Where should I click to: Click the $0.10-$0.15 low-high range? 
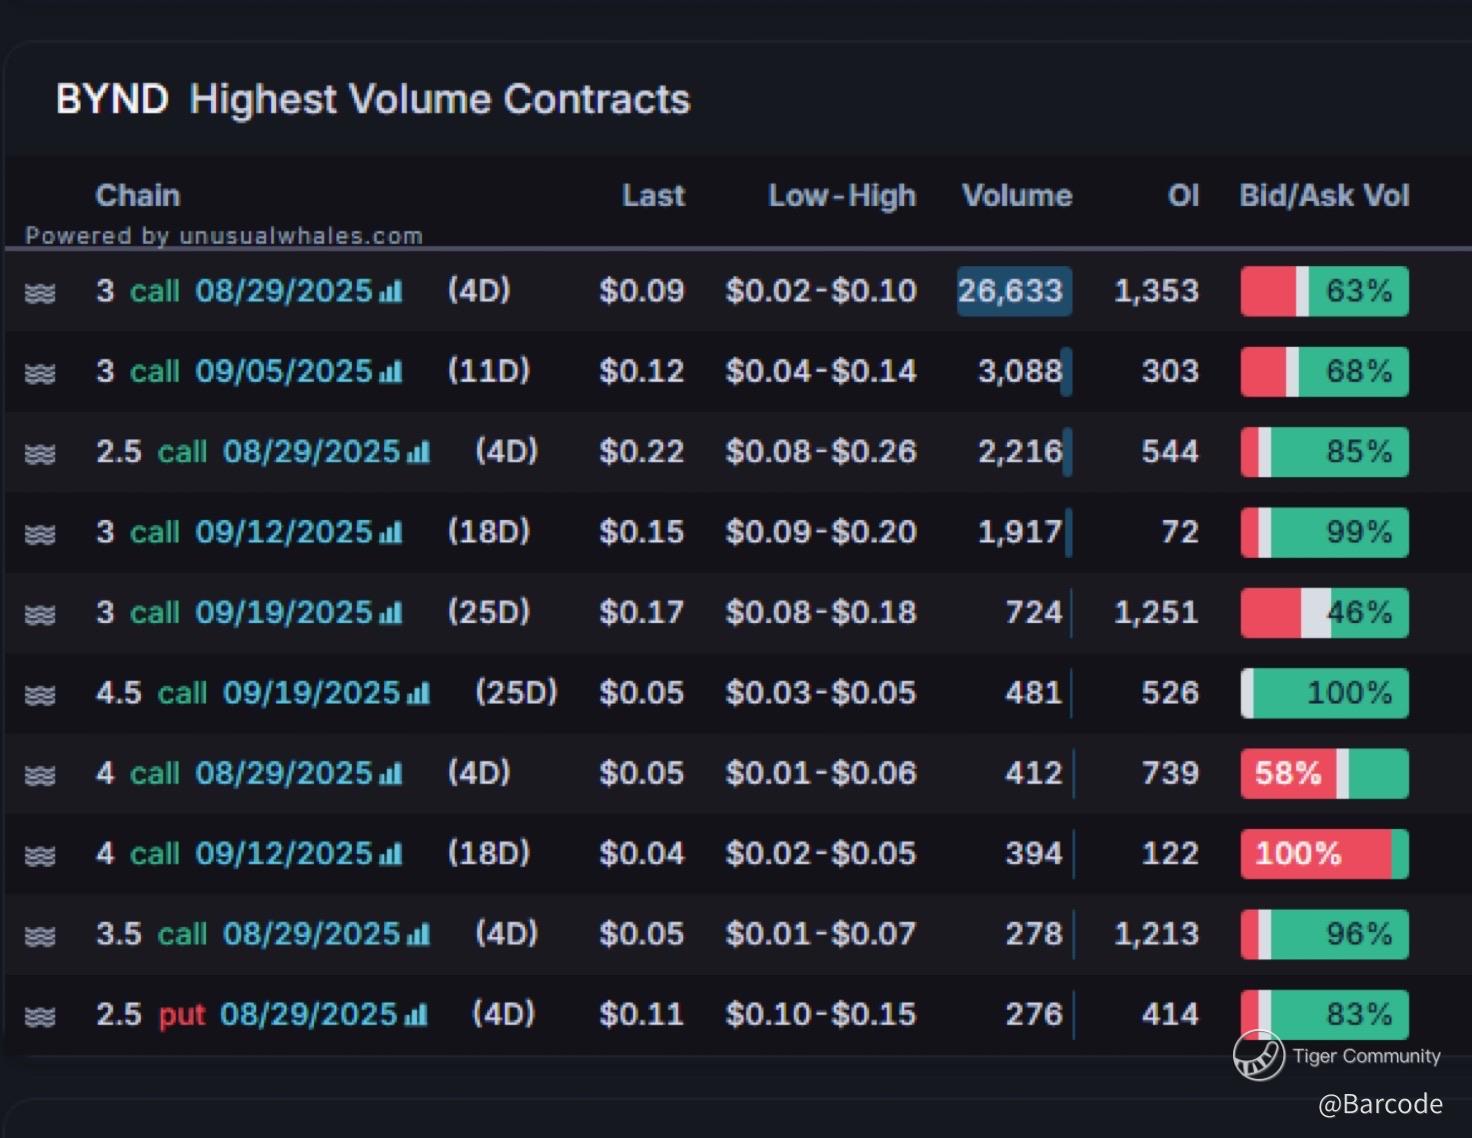821,1015
